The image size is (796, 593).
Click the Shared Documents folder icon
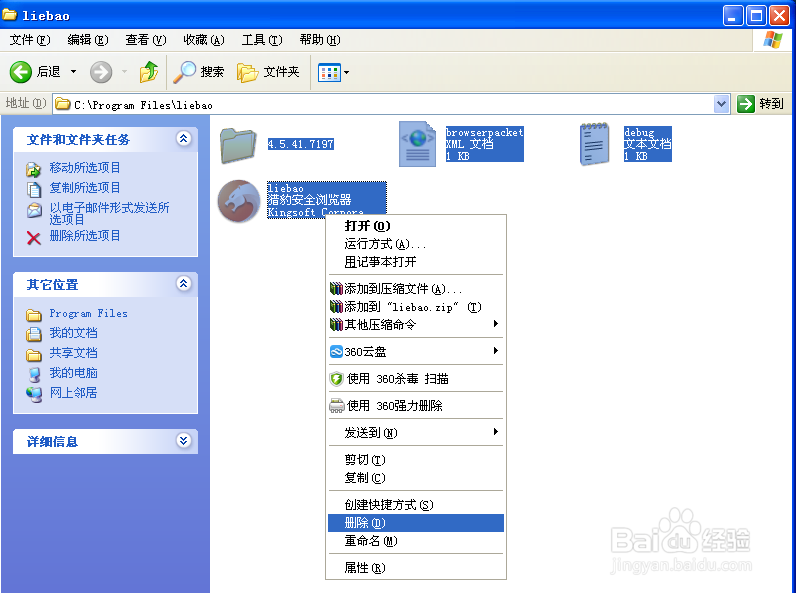[34, 354]
